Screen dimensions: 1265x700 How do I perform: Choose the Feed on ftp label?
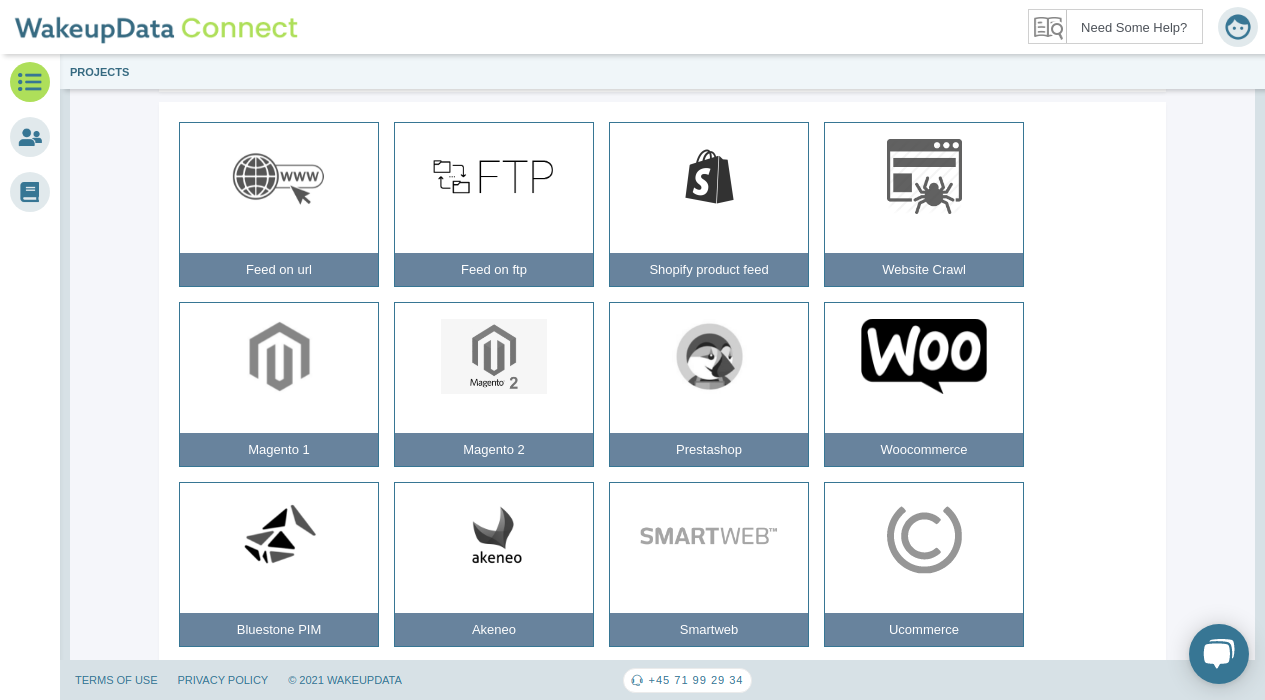coord(494,270)
